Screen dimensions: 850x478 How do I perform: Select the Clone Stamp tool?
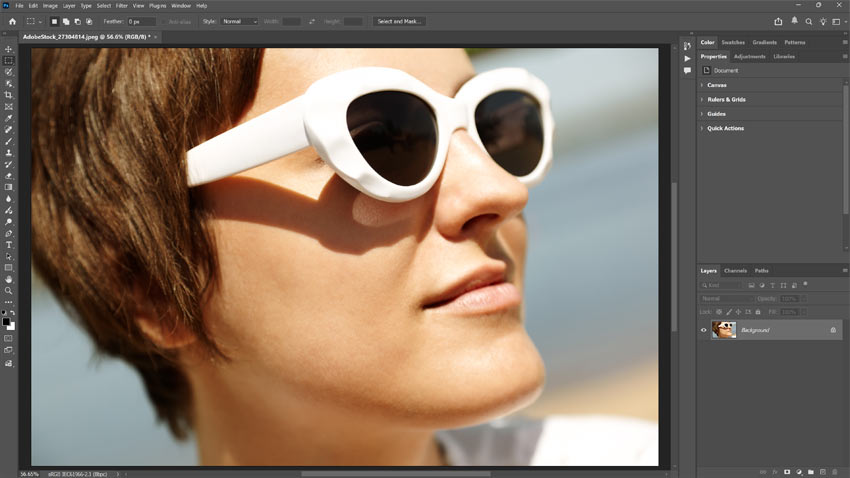tap(9, 153)
